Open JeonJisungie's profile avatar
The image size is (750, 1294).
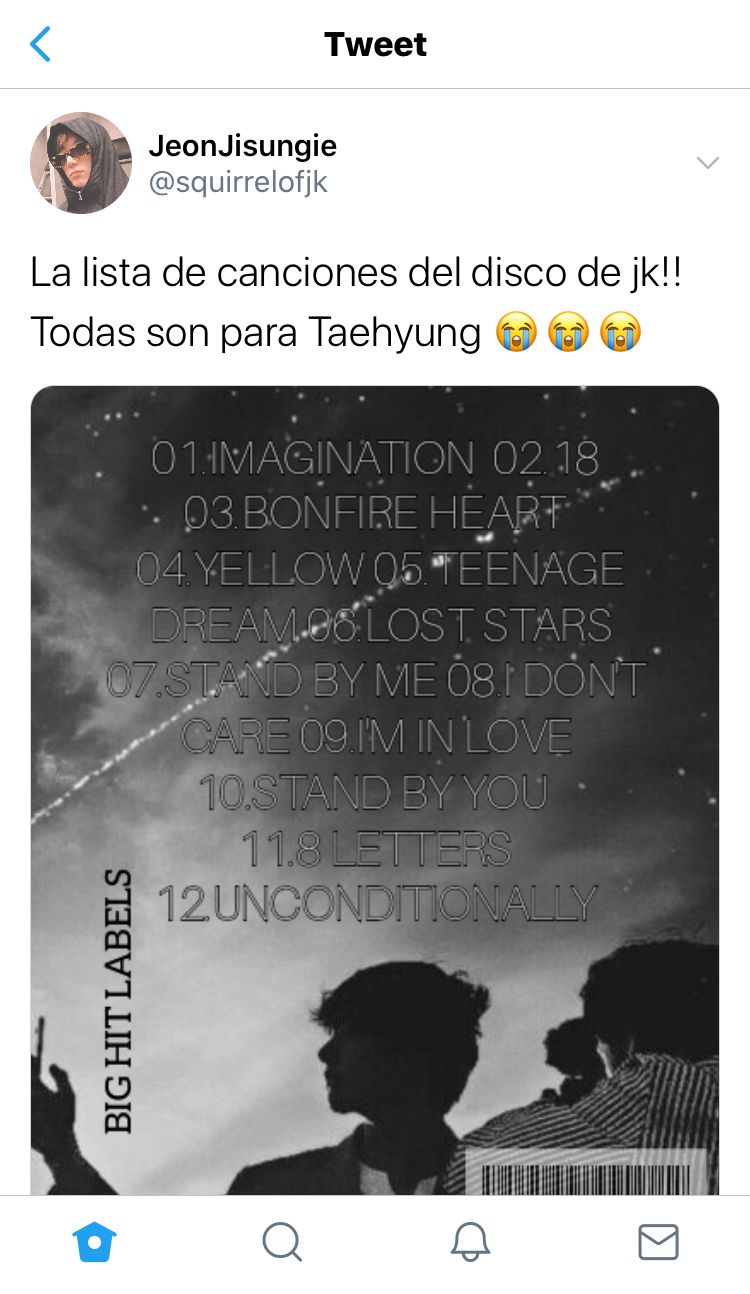81,163
